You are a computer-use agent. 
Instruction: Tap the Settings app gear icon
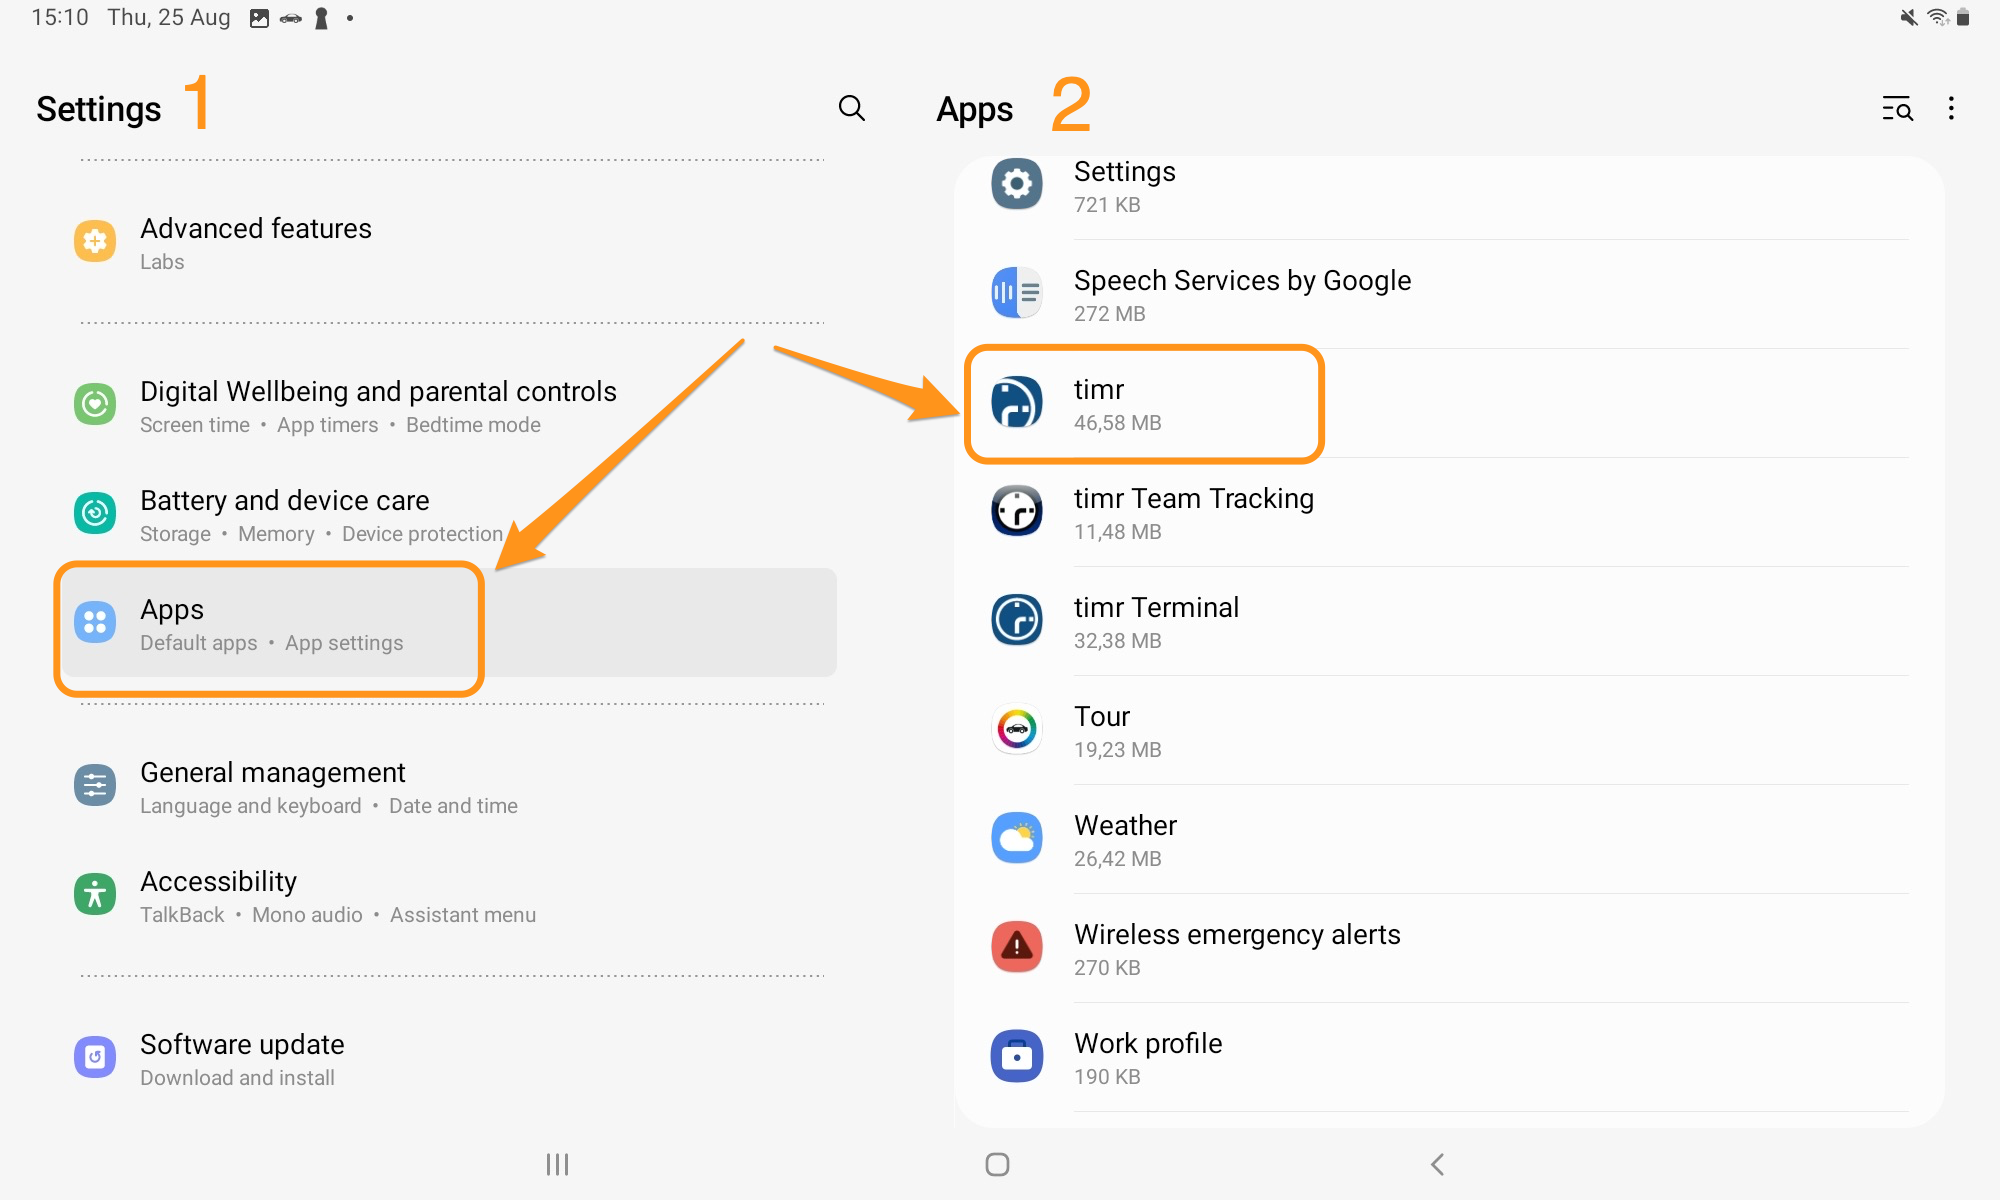(x=1017, y=184)
